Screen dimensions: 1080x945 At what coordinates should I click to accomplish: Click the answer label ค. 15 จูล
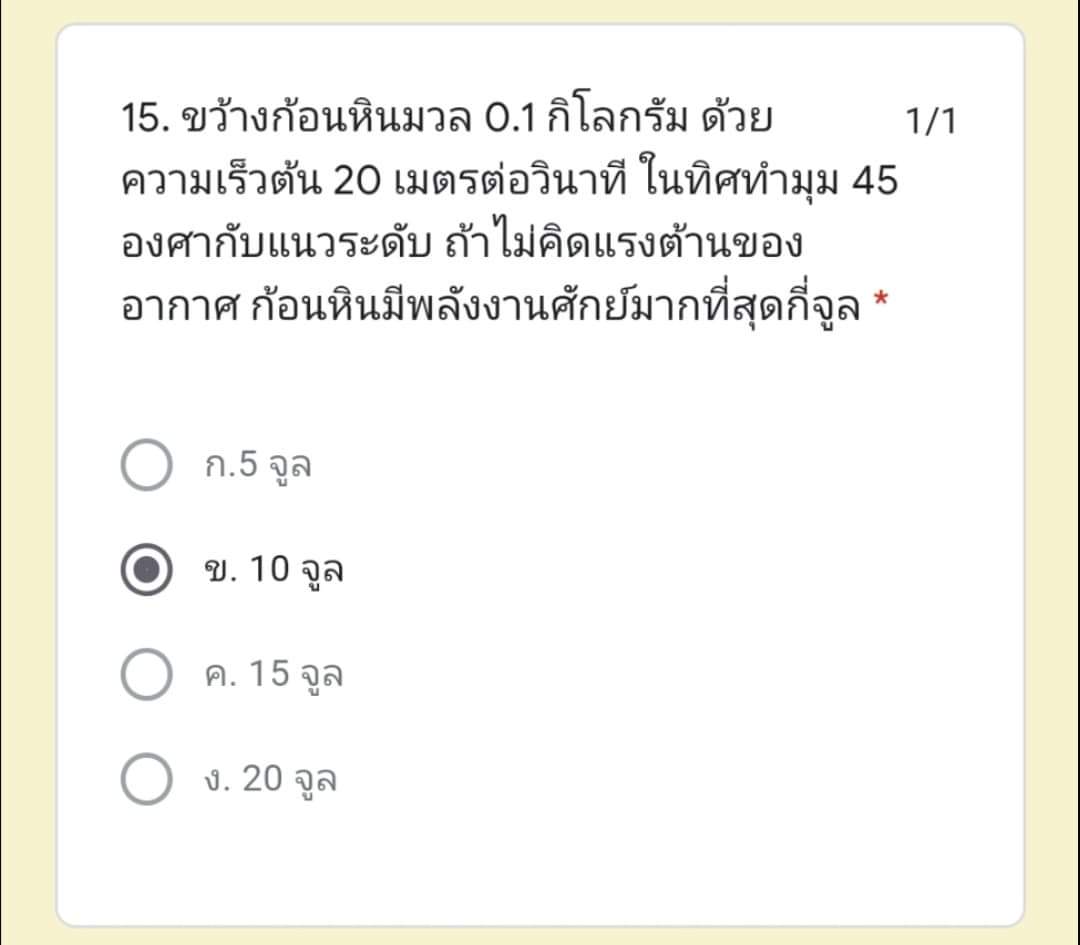click(273, 675)
